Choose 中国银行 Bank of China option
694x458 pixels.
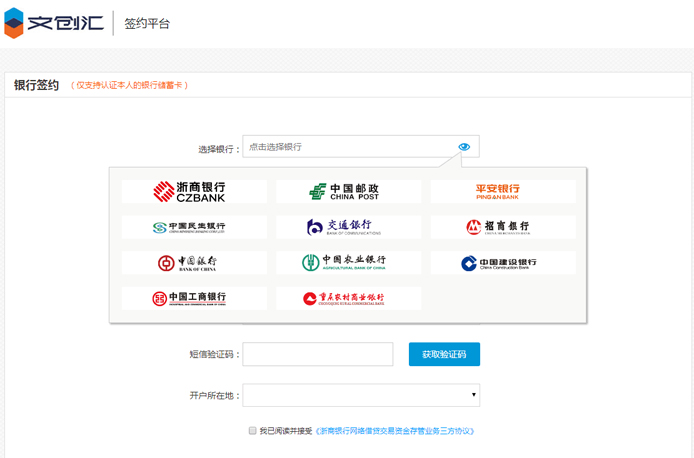click(194, 263)
